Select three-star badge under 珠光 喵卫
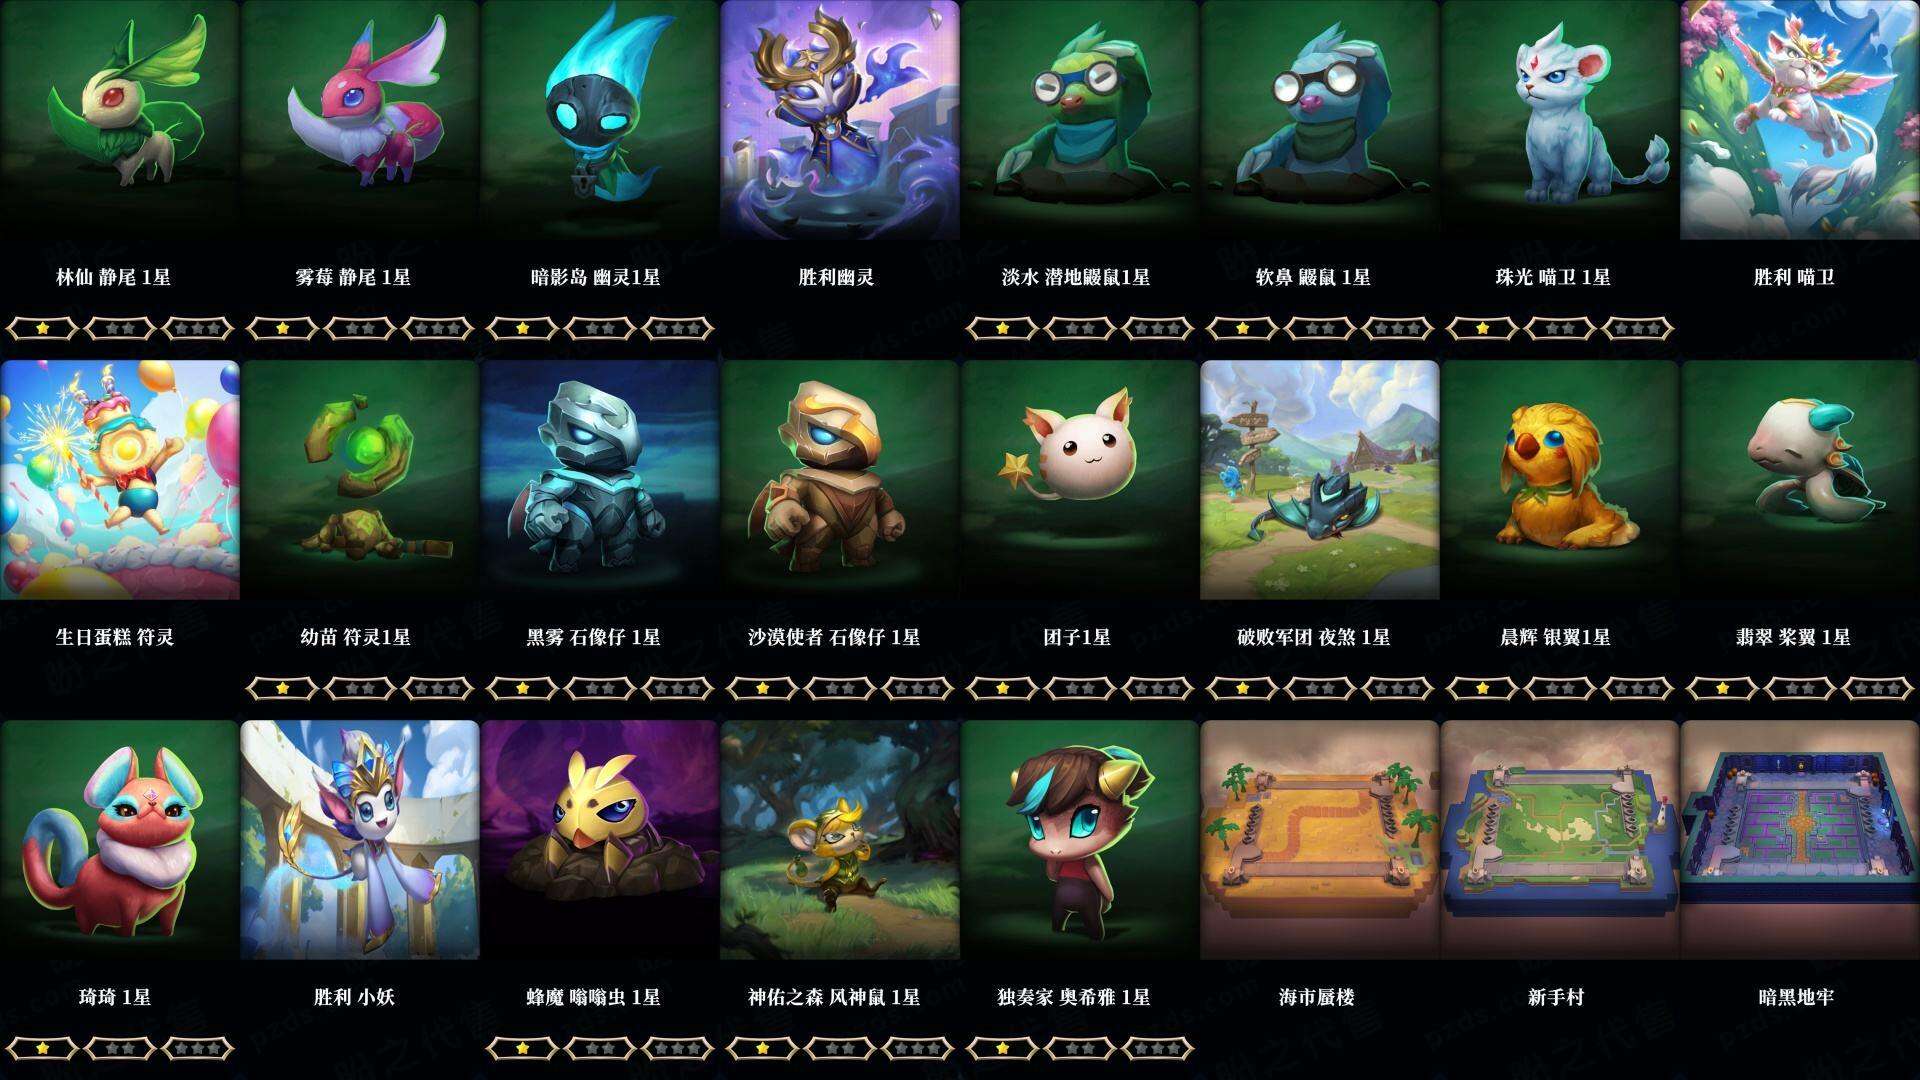 1638,328
